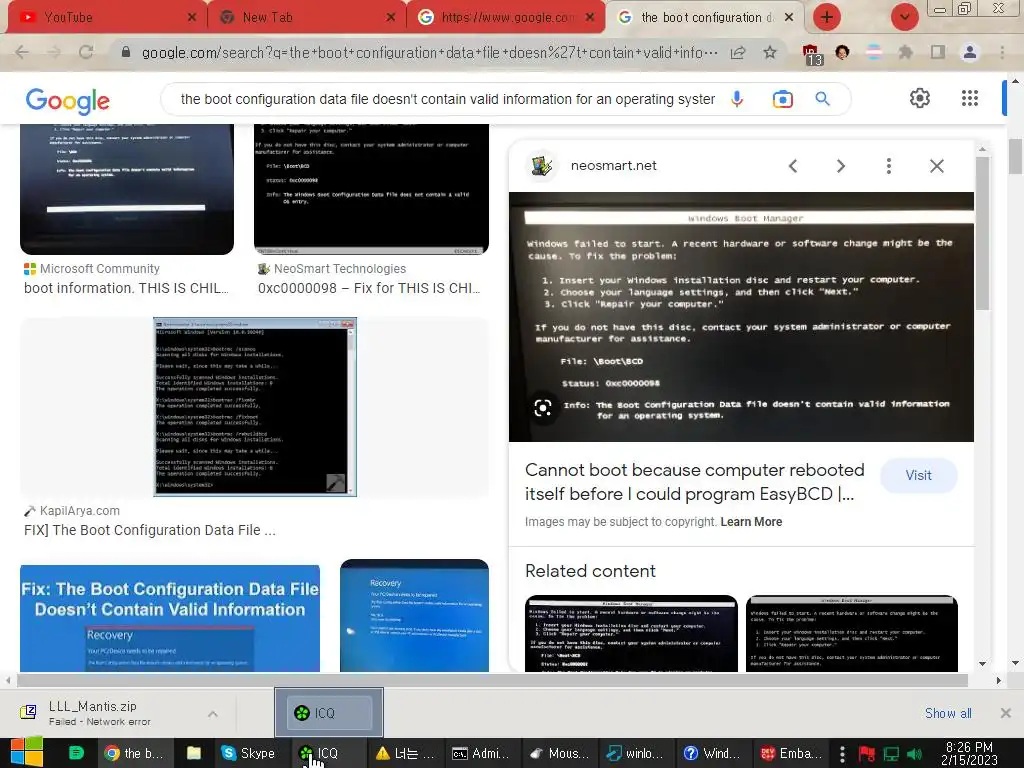Open preview panel three-dot options
Screen dimensions: 1024x768
[889, 166]
